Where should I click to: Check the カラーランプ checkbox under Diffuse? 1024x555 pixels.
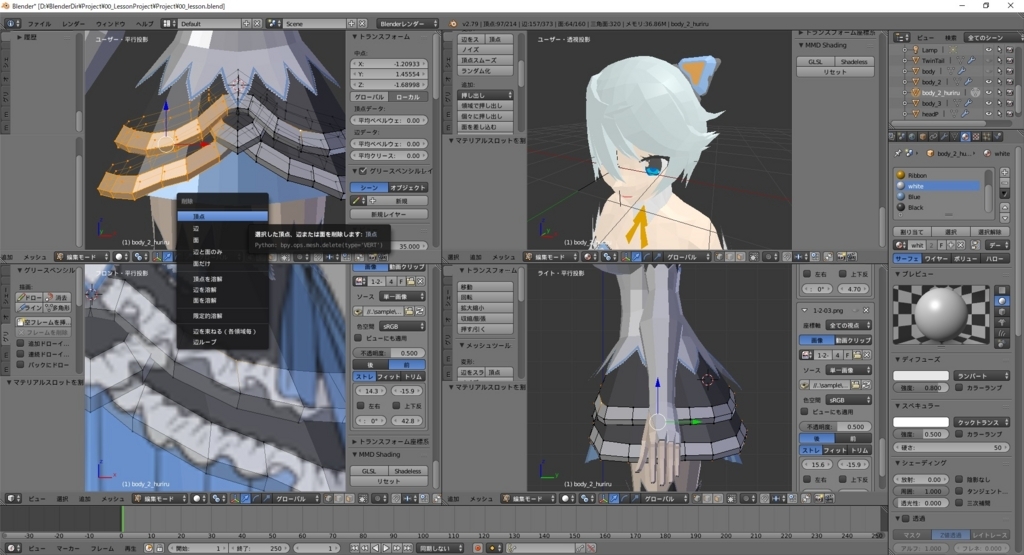click(x=959, y=387)
